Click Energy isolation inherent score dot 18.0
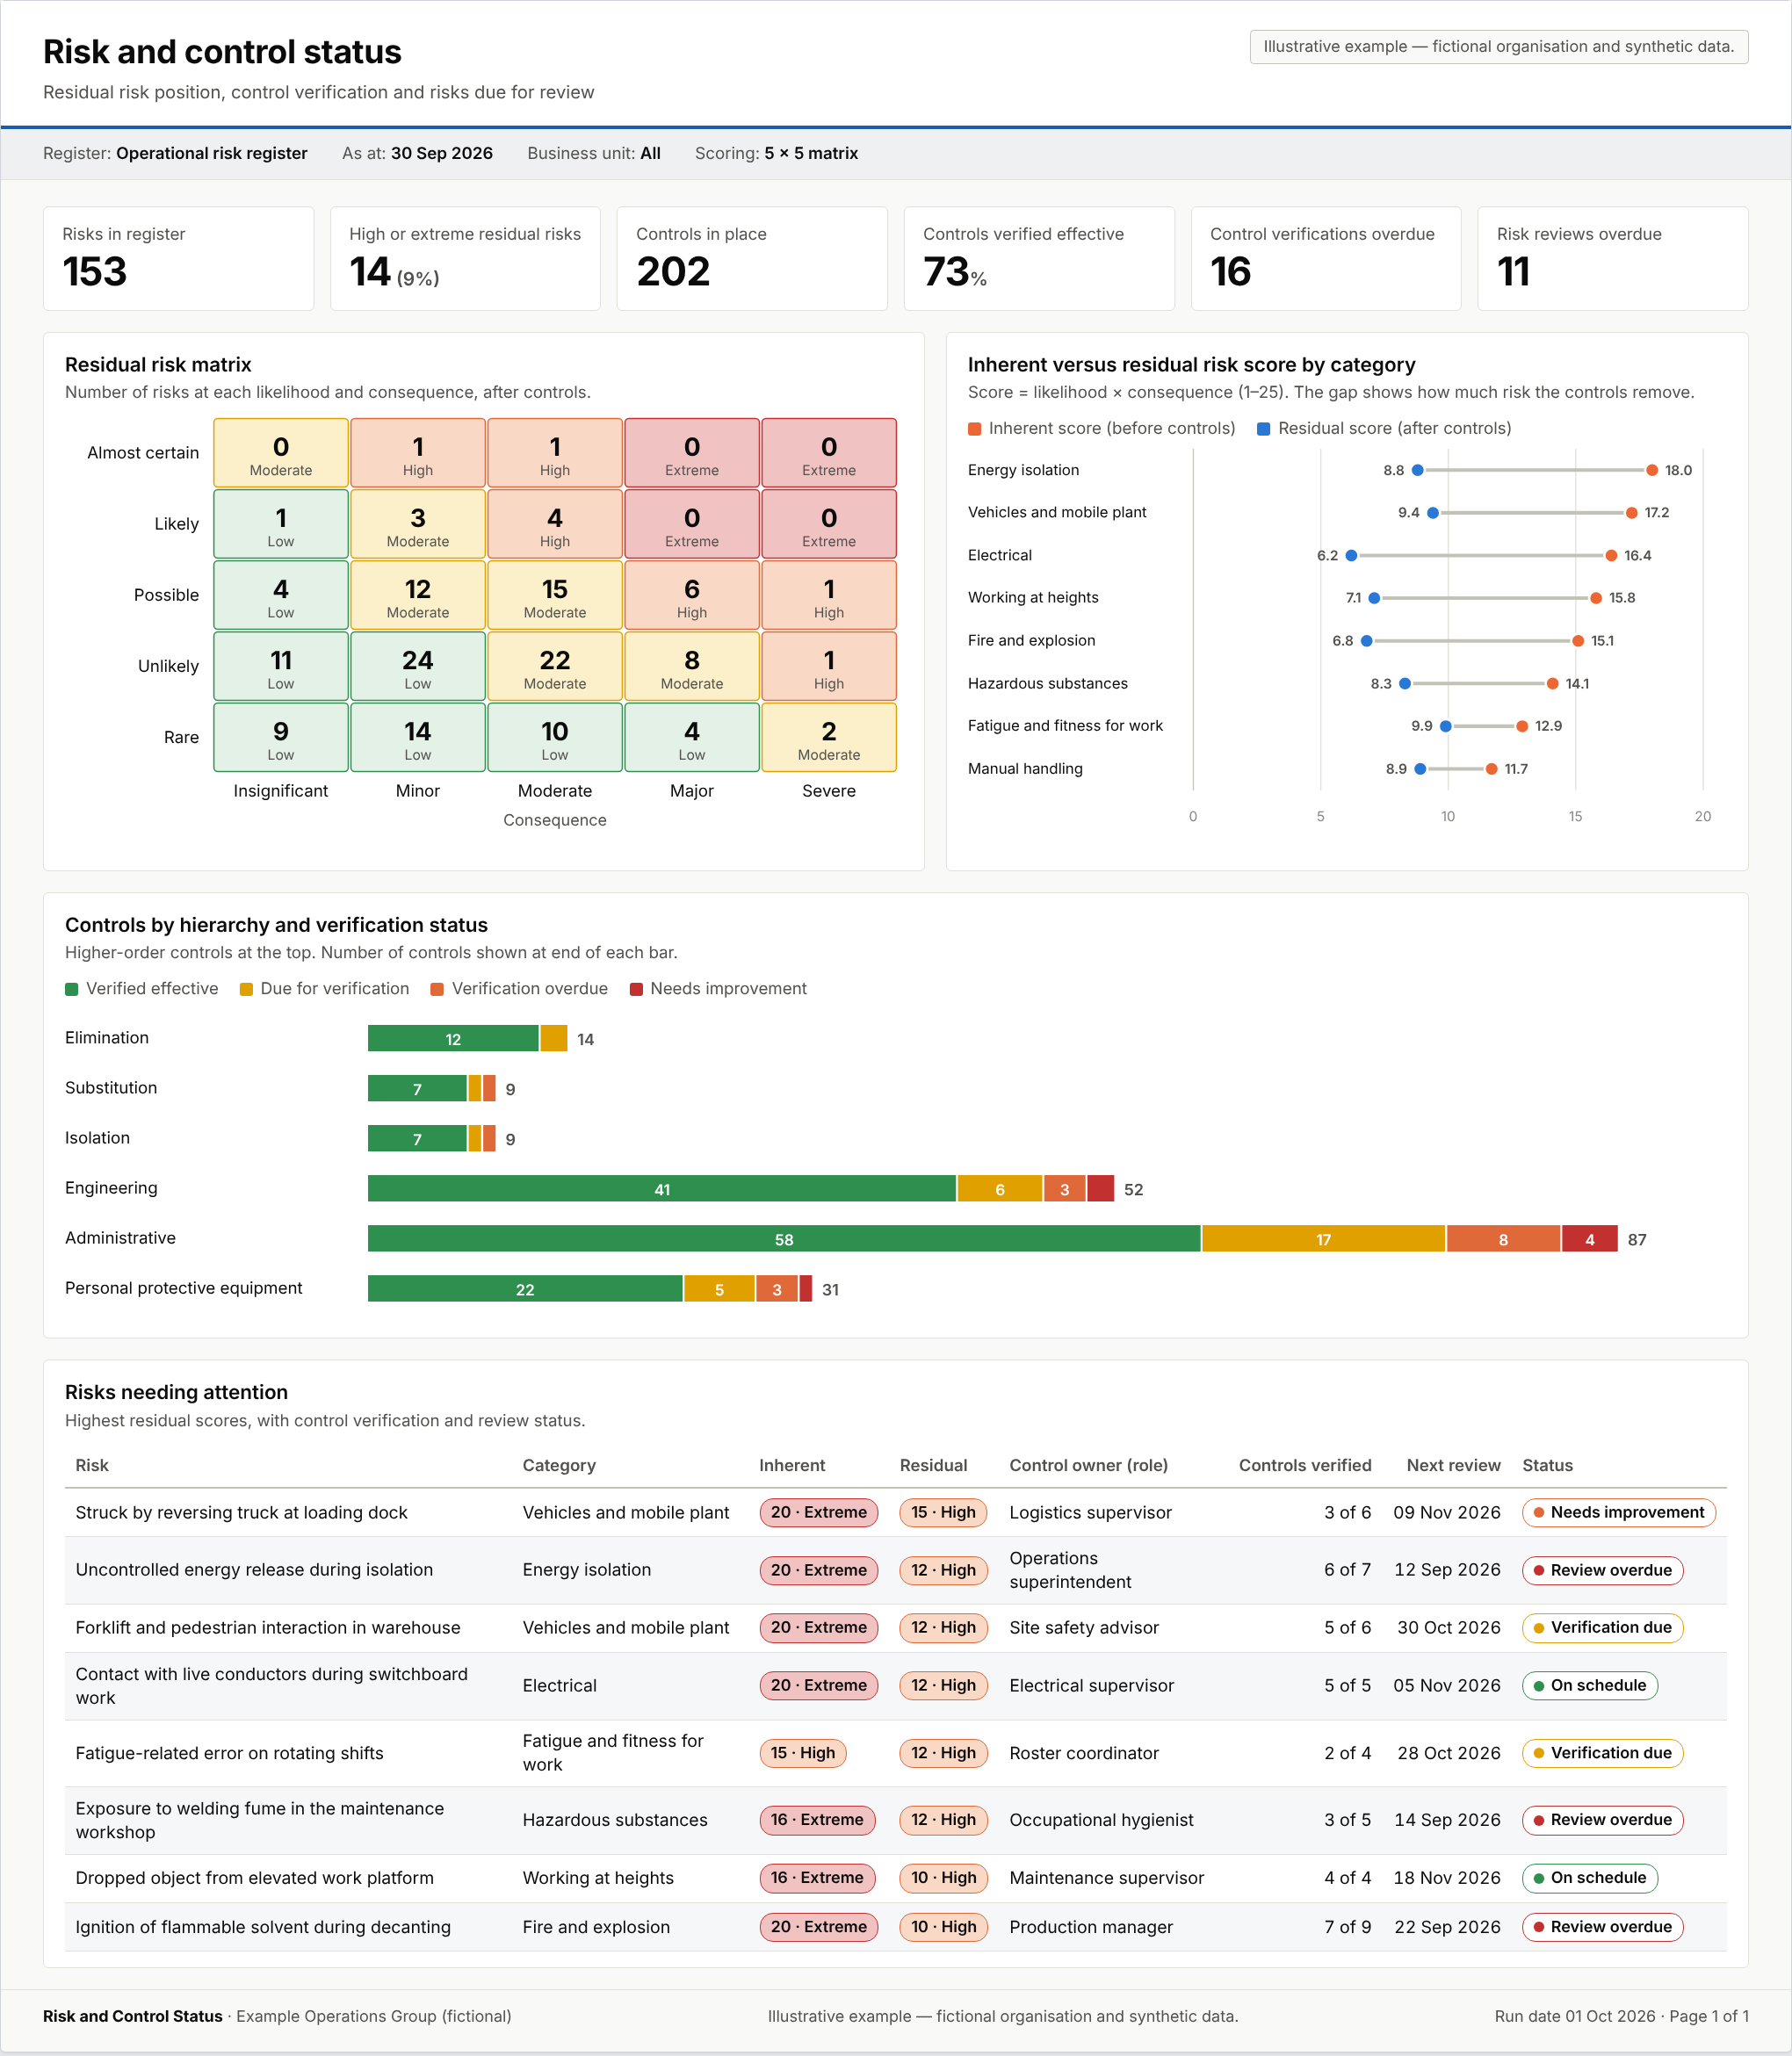Viewport: 1792px width, 2056px height. [x=1652, y=470]
